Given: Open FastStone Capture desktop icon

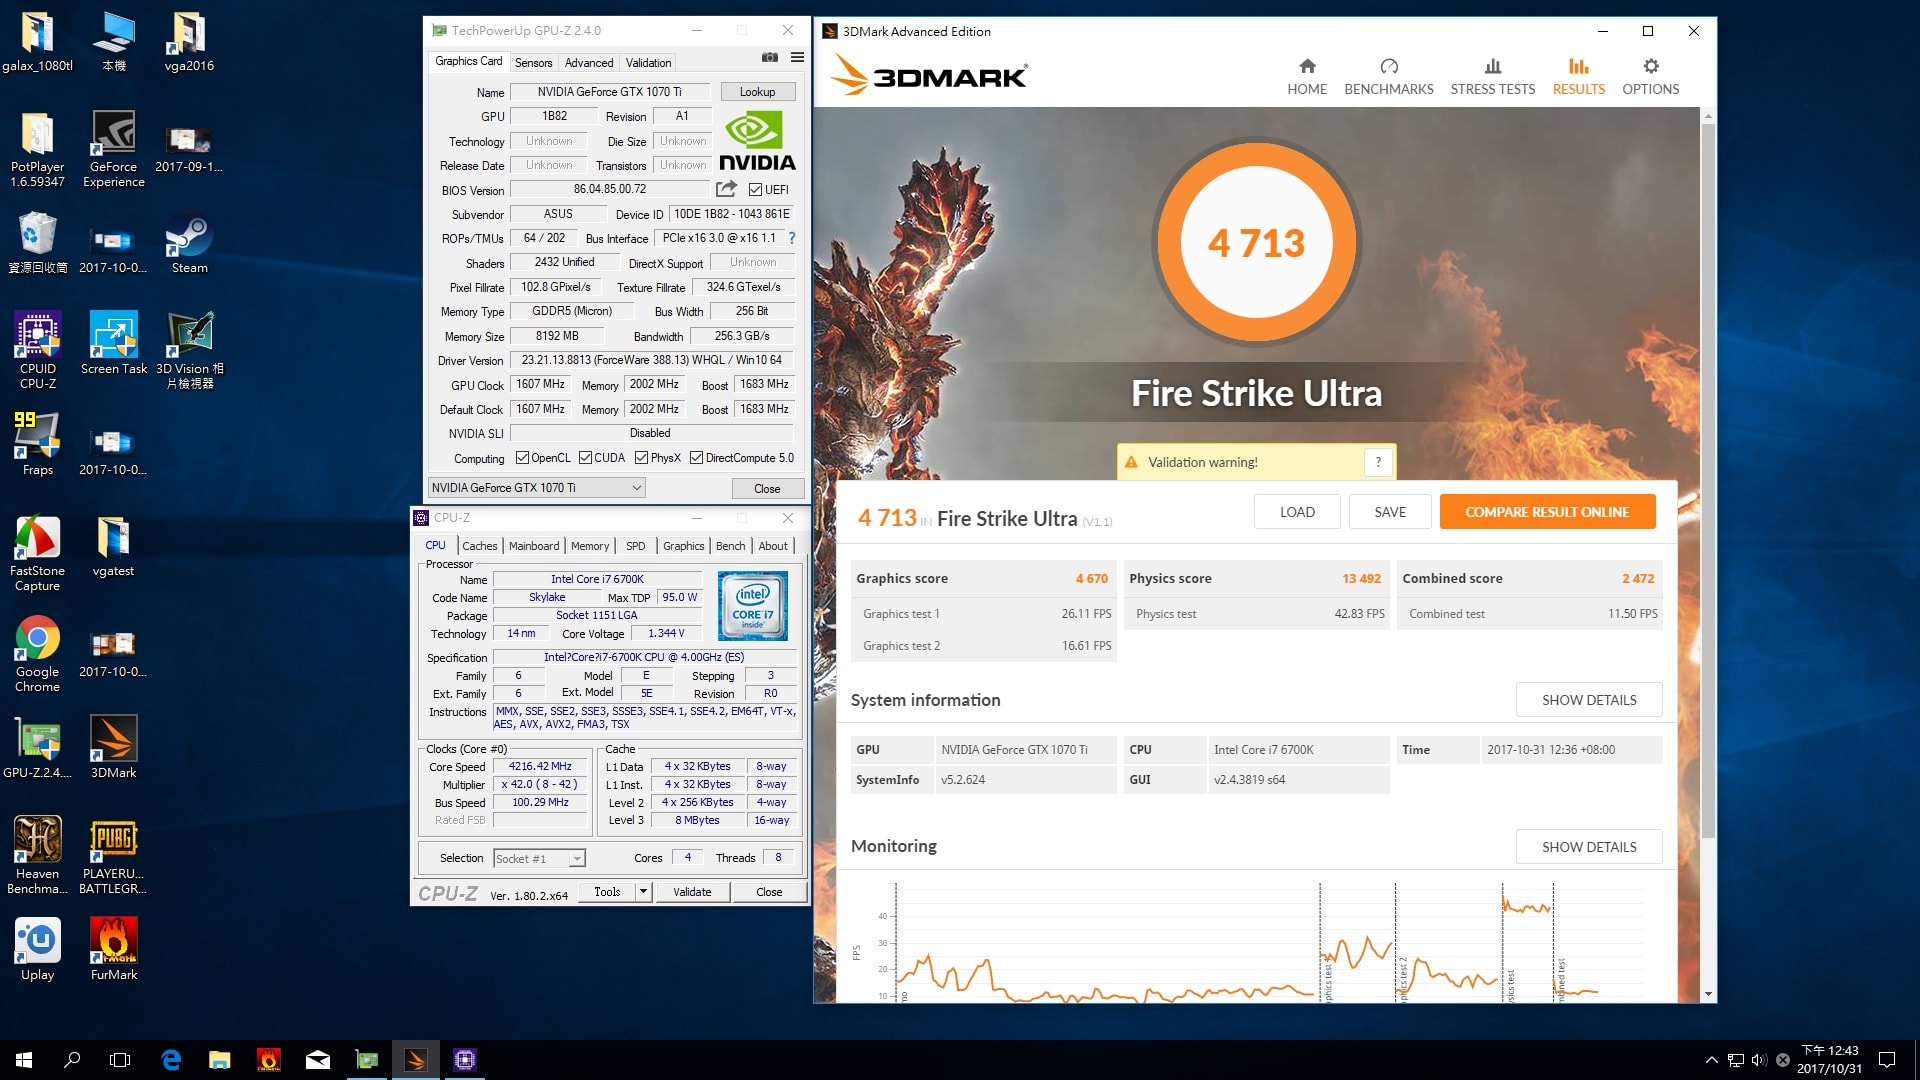Looking at the screenshot, I should click(38, 553).
